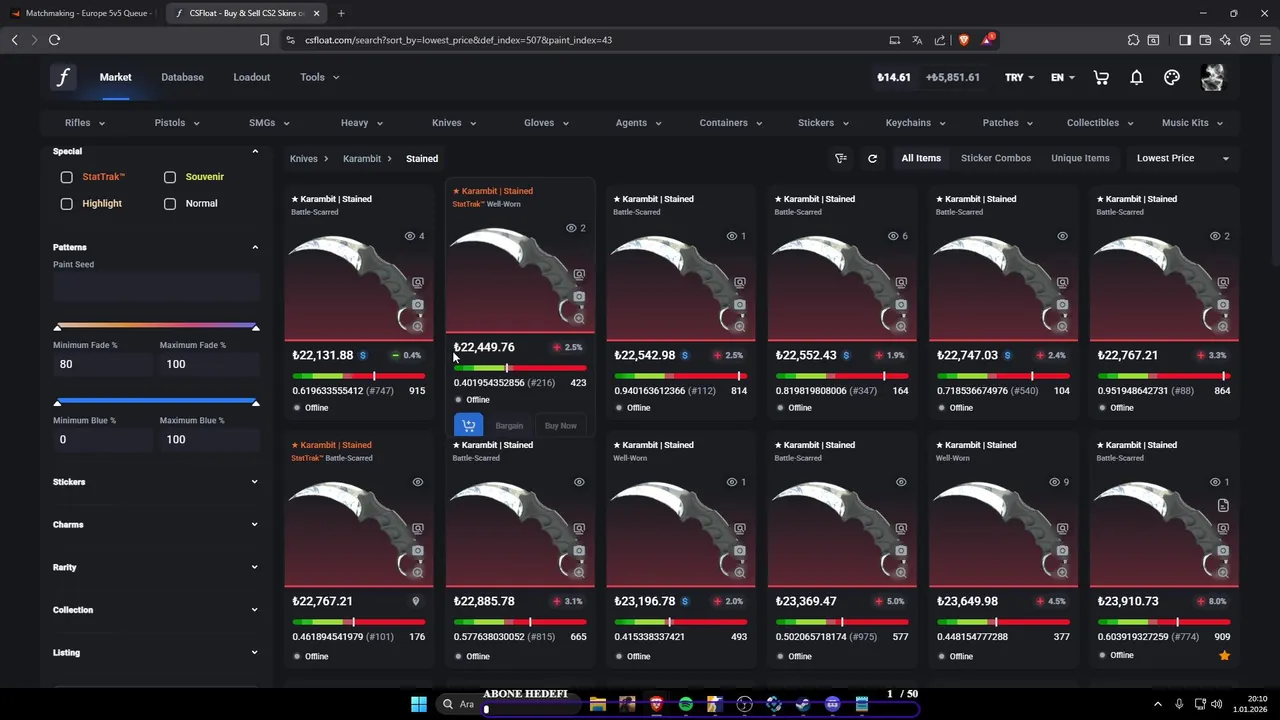Enable the StatTrak checkbox
This screenshot has width=1280, height=720.
click(x=66, y=177)
